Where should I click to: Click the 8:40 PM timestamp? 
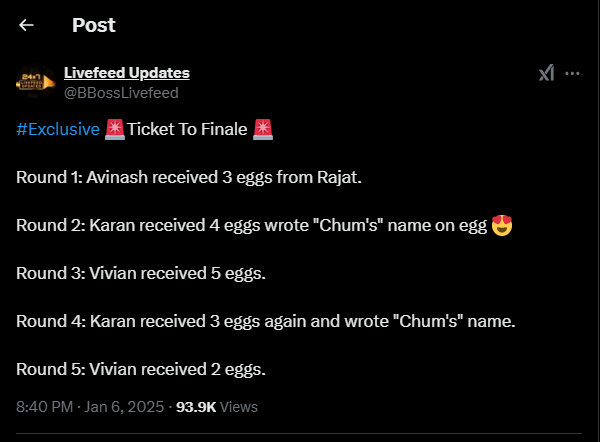point(44,407)
